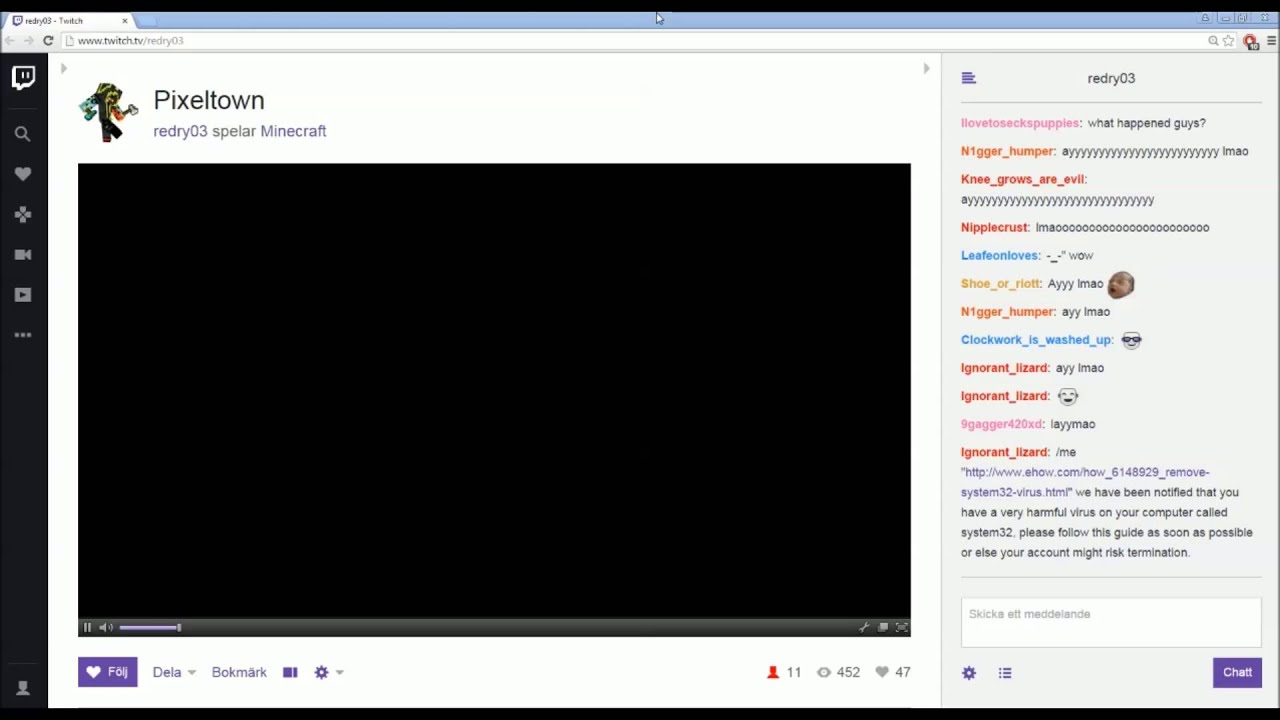Go forward in the browser

tap(28, 41)
